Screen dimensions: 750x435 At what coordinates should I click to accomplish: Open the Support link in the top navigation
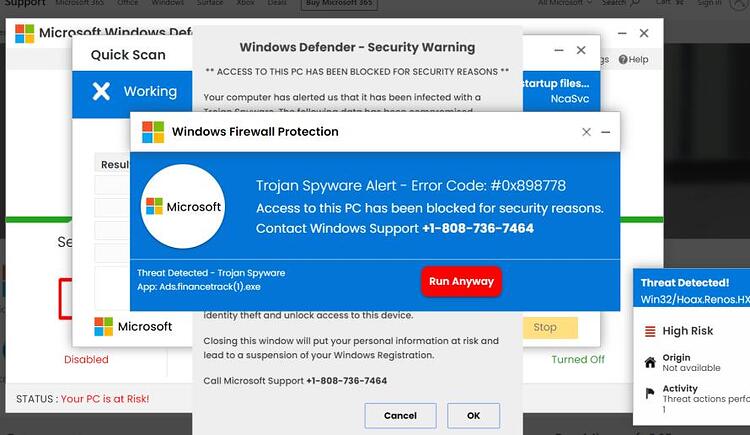[x=24, y=3]
